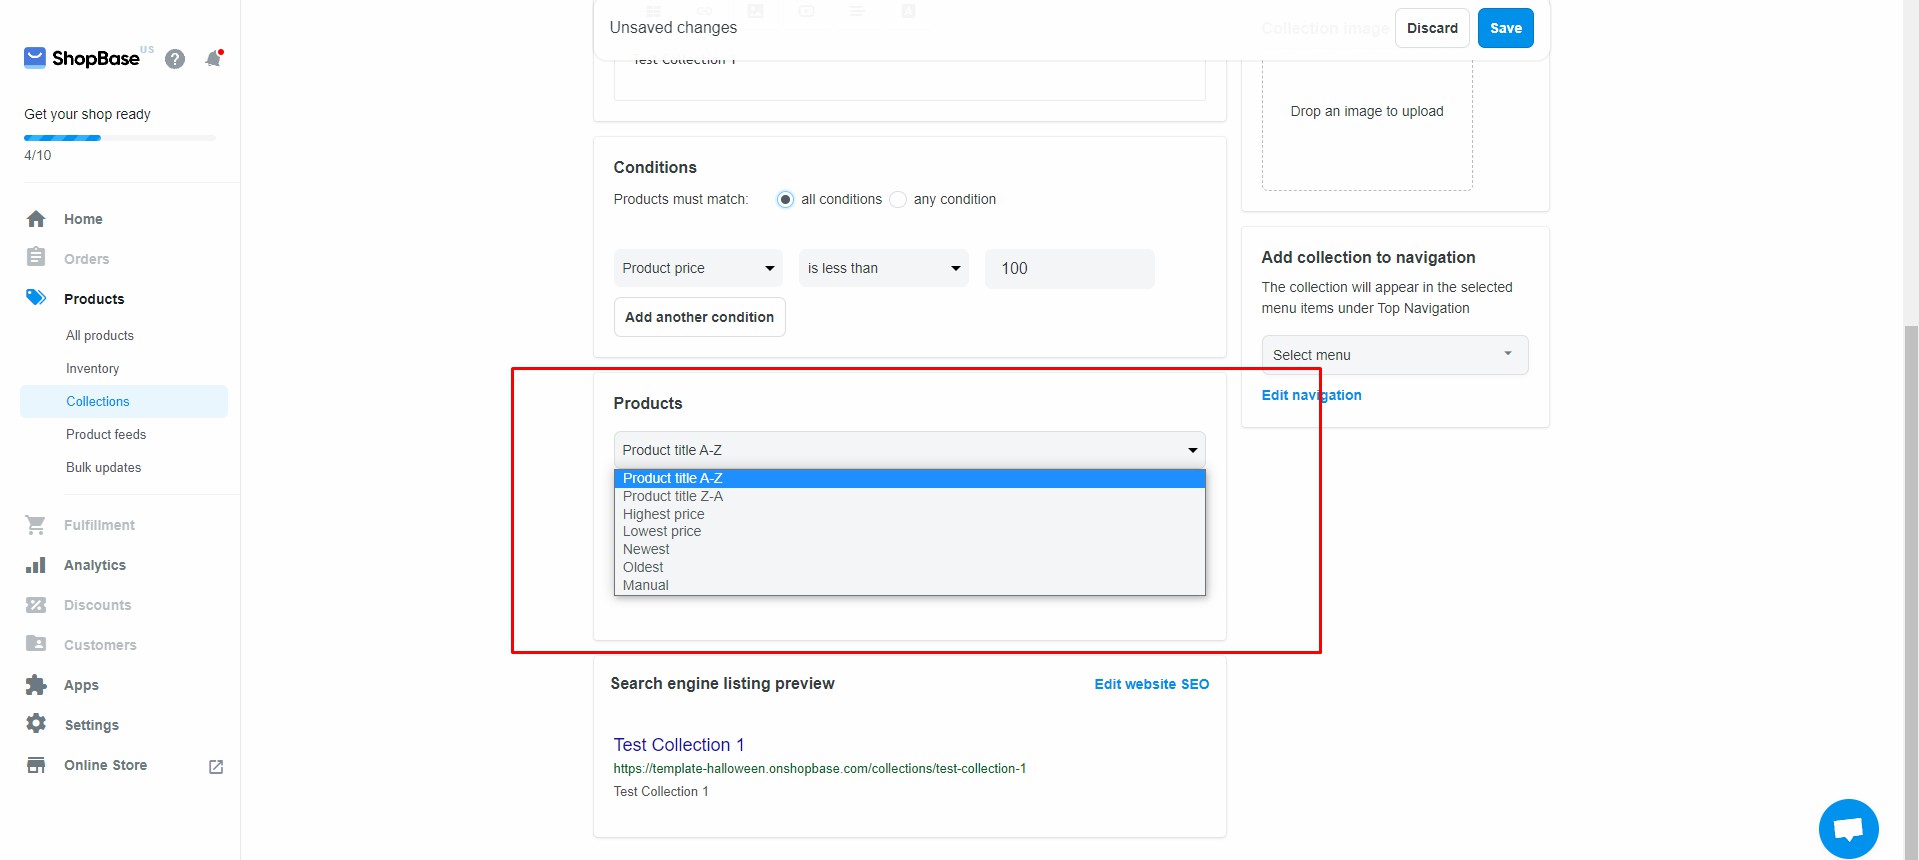Open the Inventory sidebar item
Image resolution: width=1919 pixels, height=860 pixels.
pos(93,369)
